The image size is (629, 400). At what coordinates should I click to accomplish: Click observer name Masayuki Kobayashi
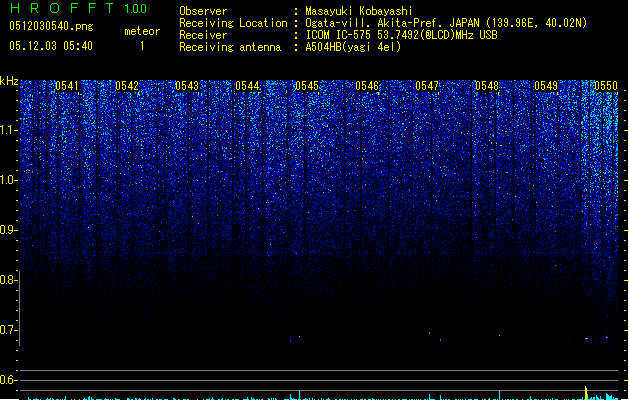[x=359, y=11]
